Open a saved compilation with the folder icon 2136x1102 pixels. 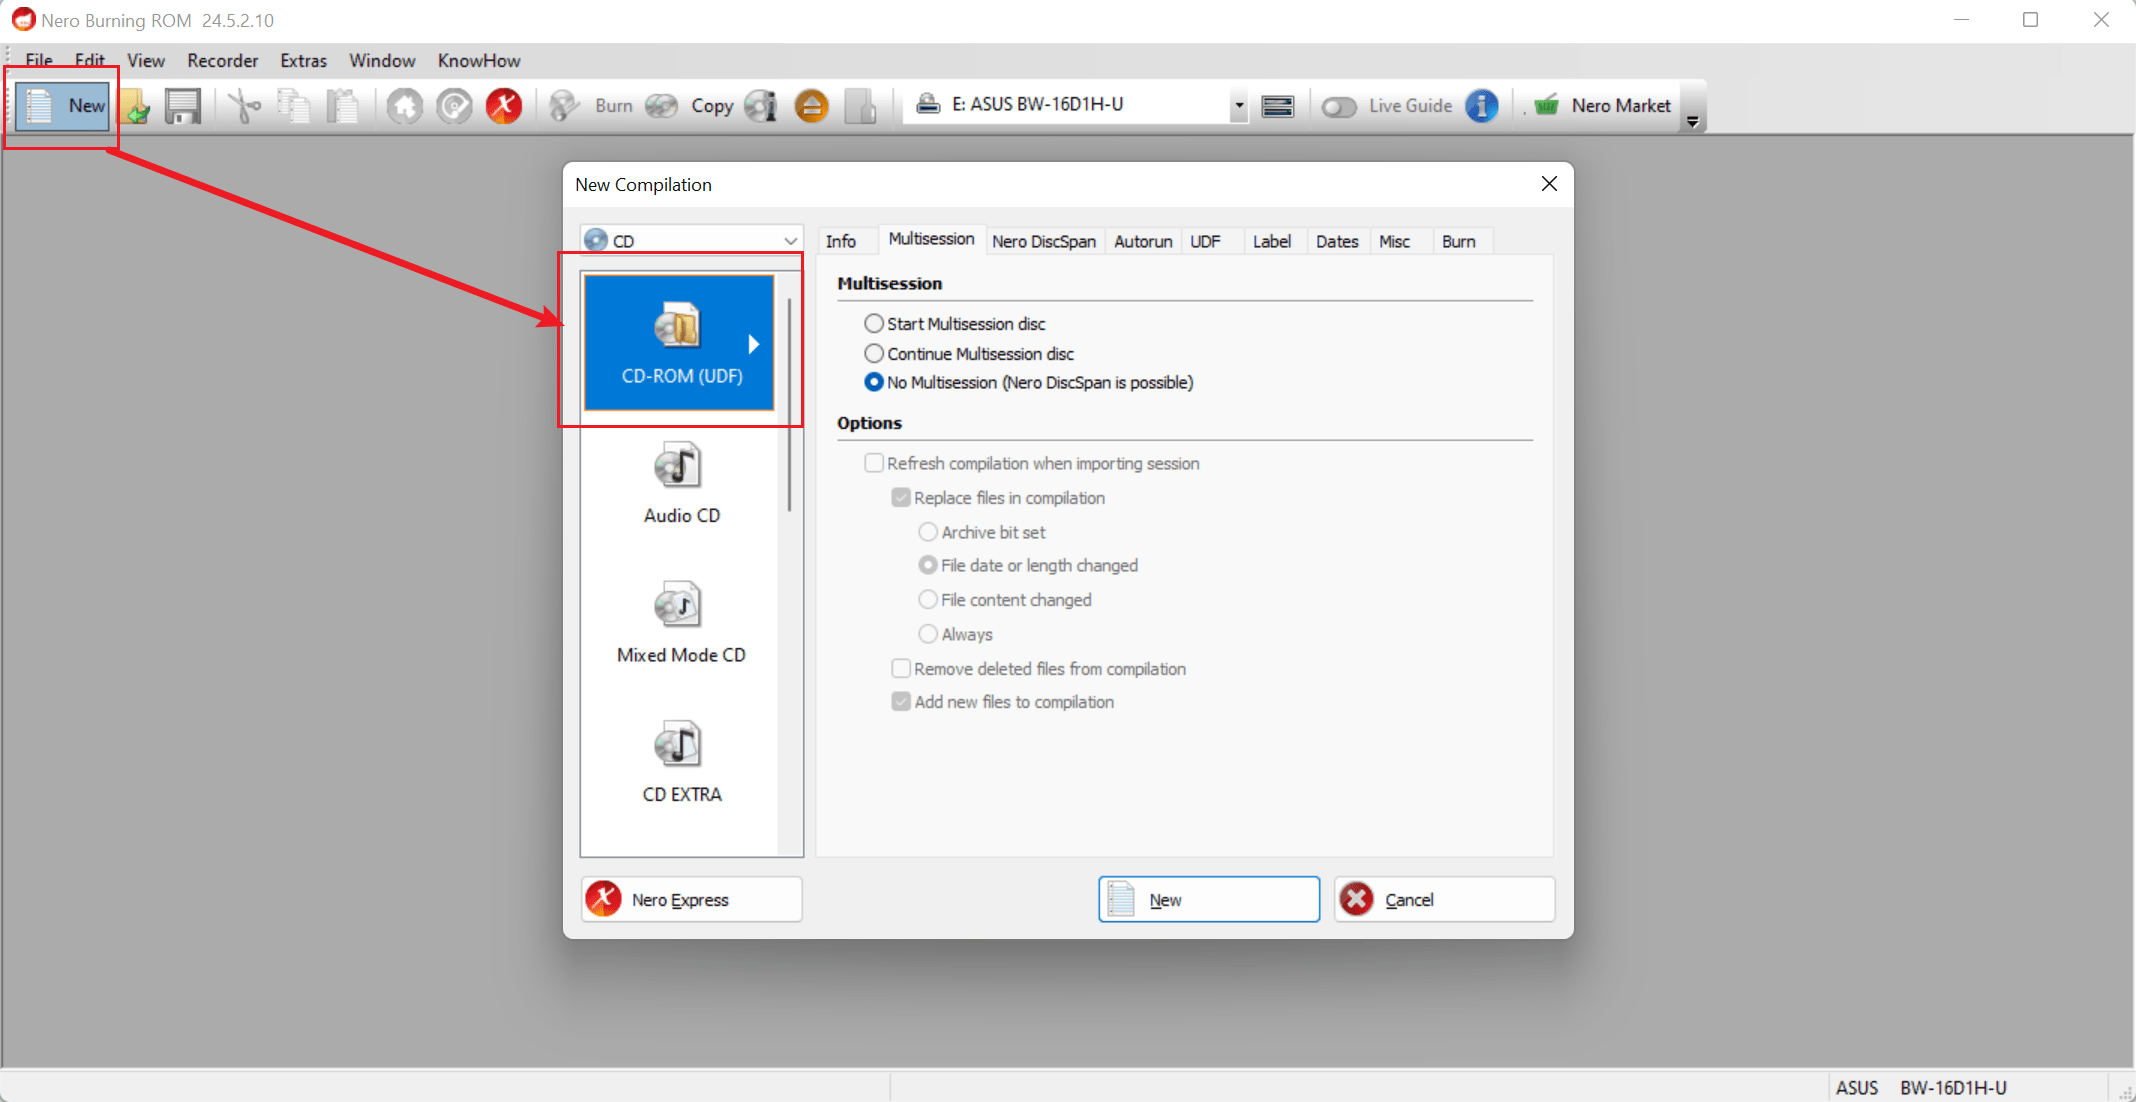[134, 105]
